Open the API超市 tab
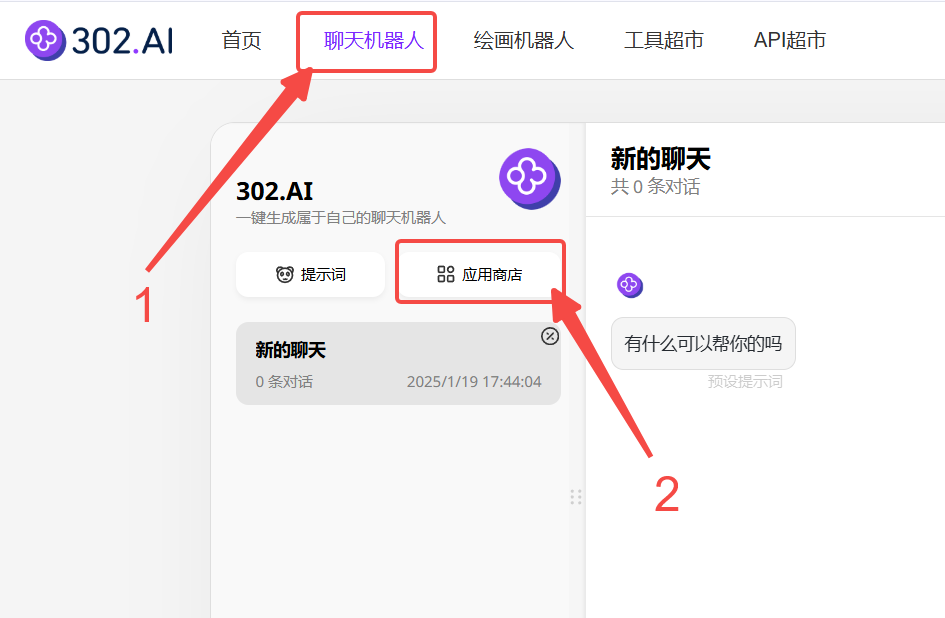The height and width of the screenshot is (618, 945). click(x=790, y=40)
